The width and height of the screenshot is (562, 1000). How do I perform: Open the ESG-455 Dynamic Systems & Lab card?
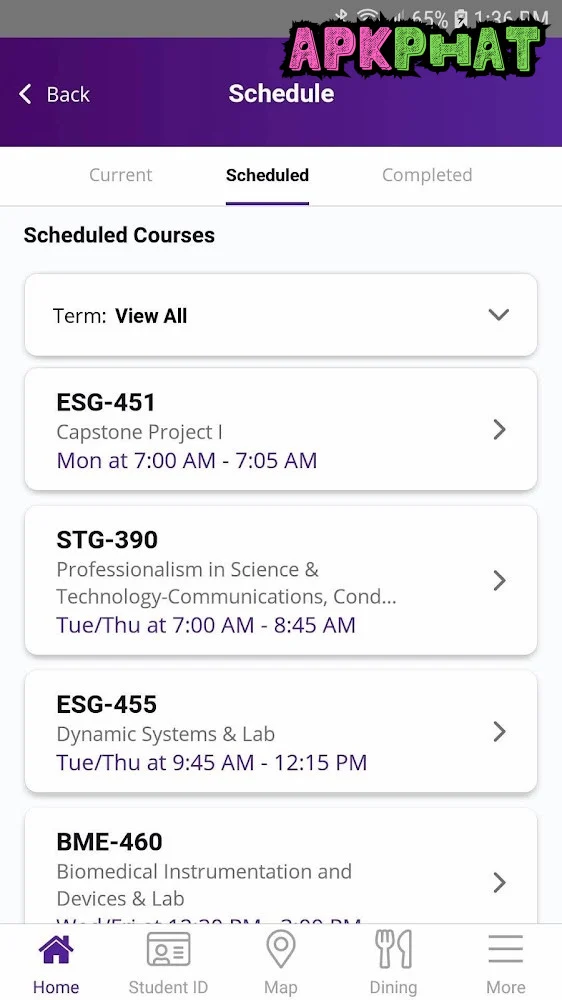(281, 731)
